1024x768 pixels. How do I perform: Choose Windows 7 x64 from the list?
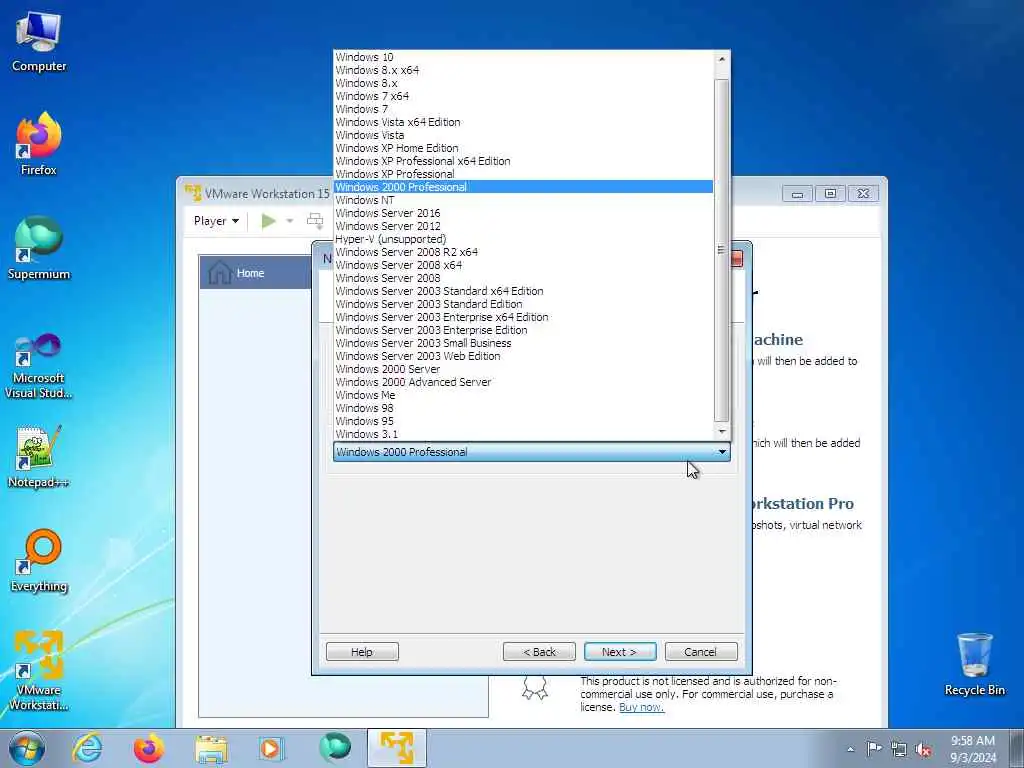(x=523, y=96)
